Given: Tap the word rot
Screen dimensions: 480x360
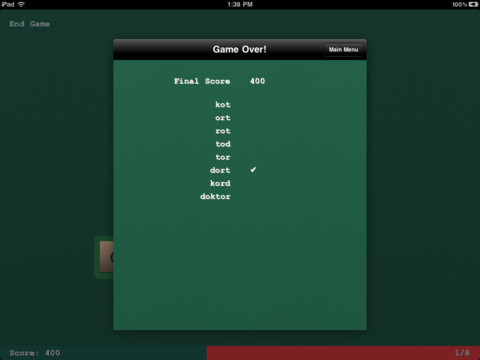Looking at the screenshot, I should tap(223, 131).
